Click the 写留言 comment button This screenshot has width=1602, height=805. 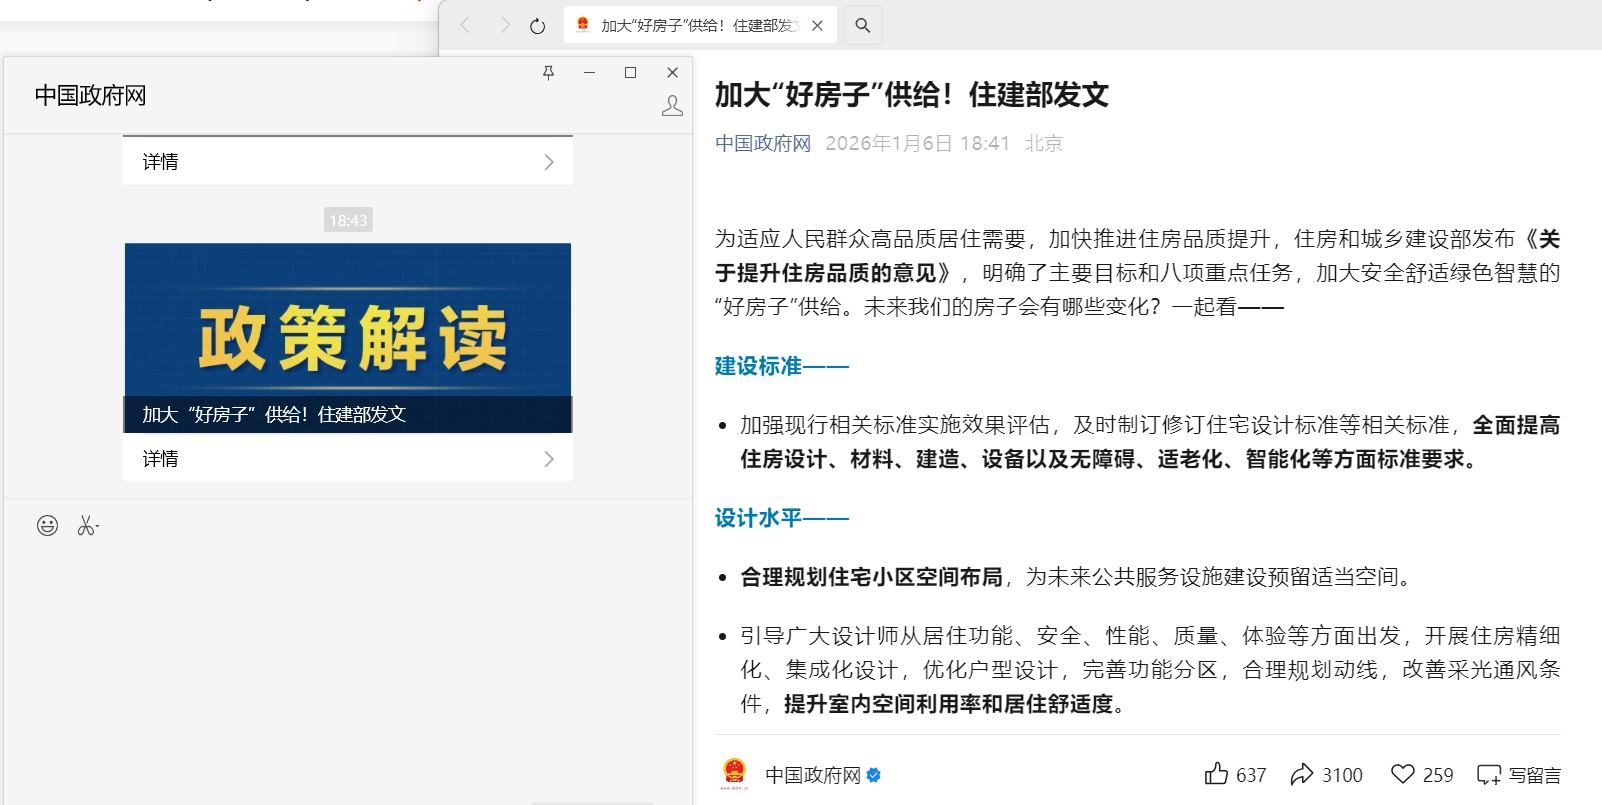tap(1519, 775)
